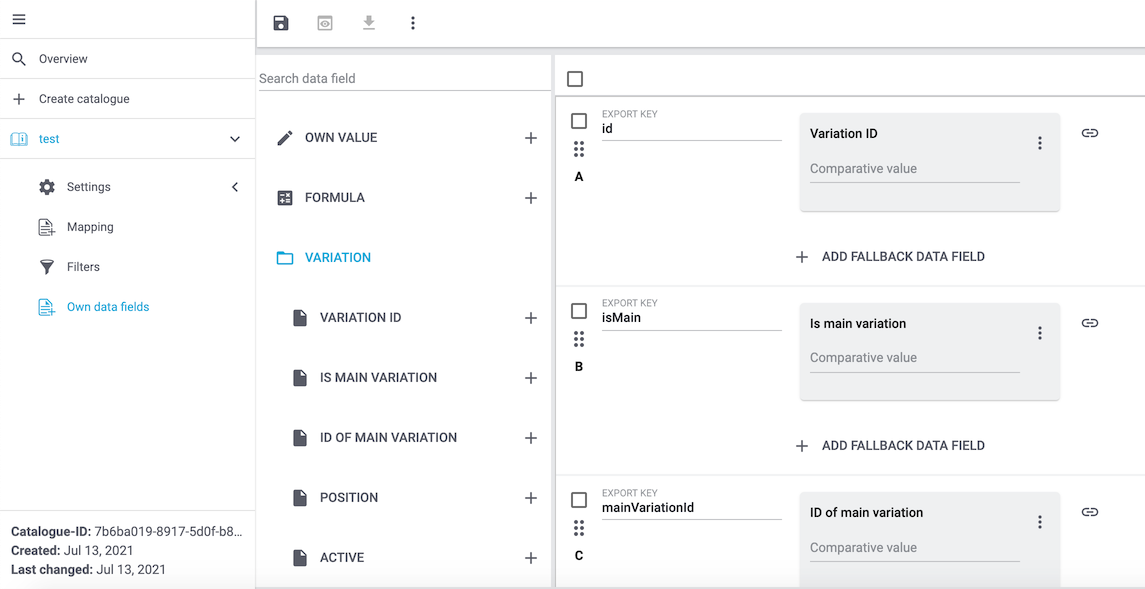
Task: Select IS MAIN VARIATION list entry
Action: coord(378,377)
